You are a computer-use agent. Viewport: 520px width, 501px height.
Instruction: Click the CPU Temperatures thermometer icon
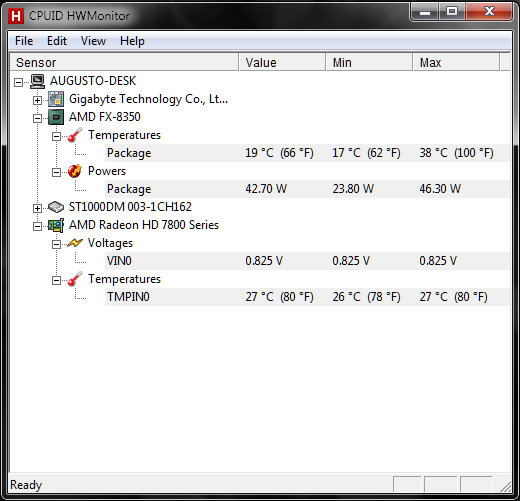pos(75,135)
